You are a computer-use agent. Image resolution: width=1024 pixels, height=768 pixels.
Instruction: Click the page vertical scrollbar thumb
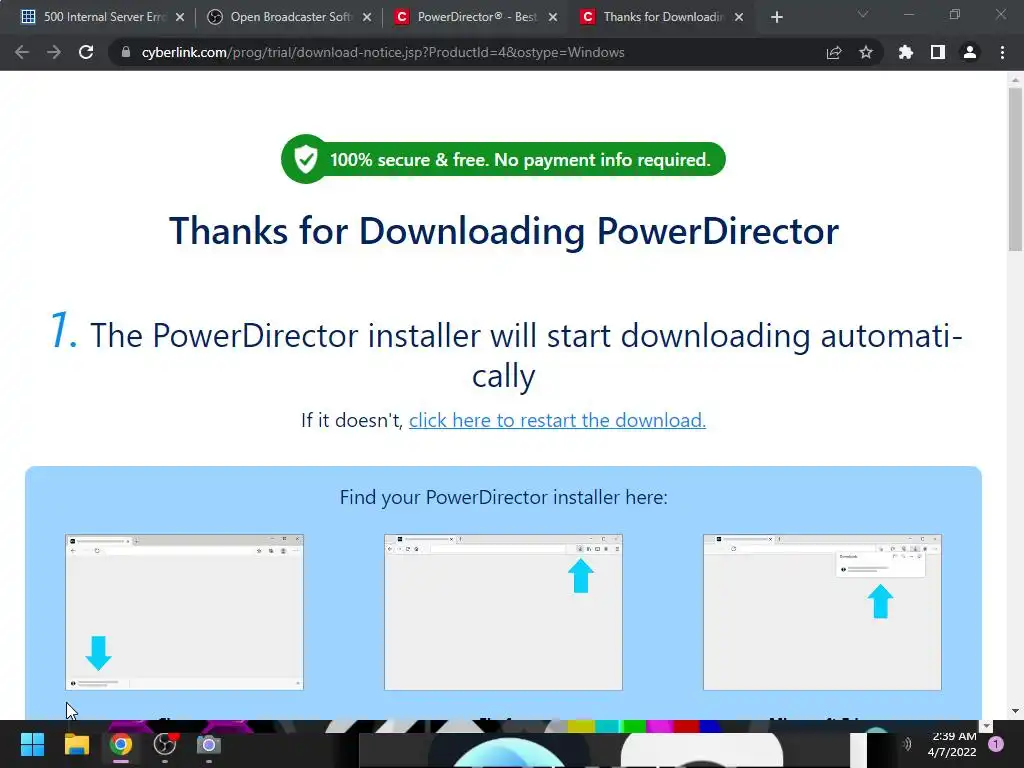[x=1015, y=168]
